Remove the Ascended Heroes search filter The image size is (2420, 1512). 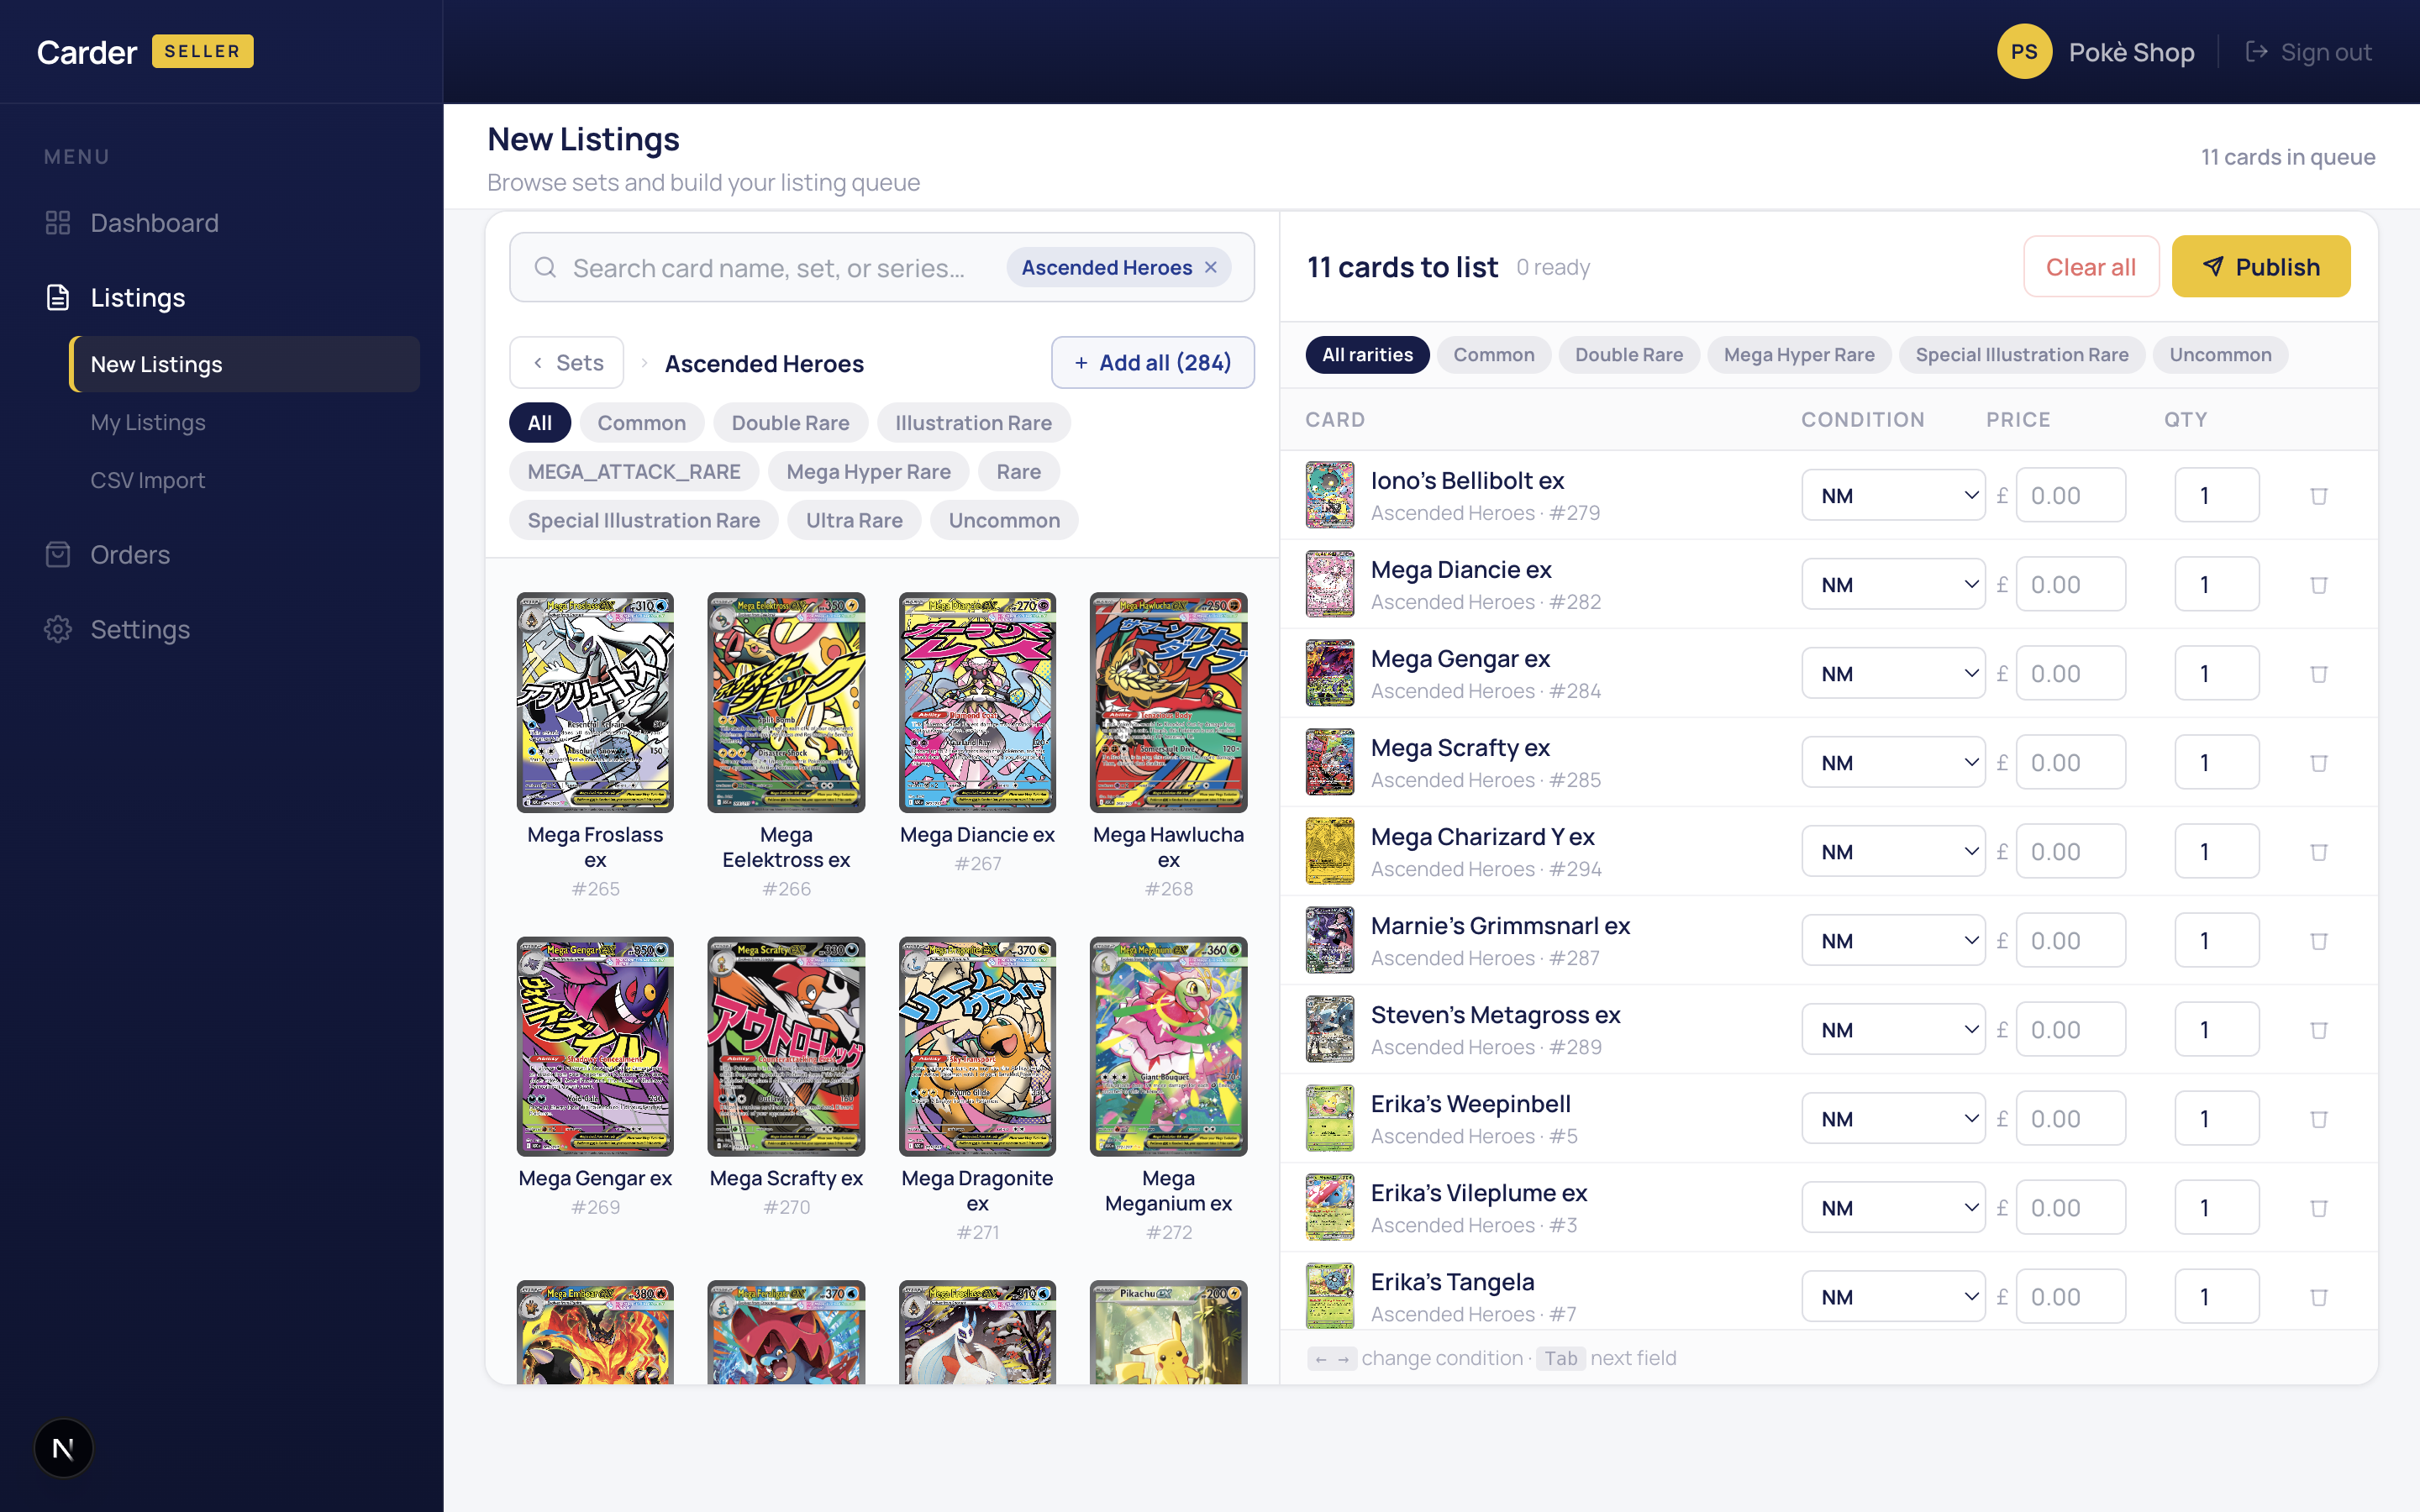1210,267
